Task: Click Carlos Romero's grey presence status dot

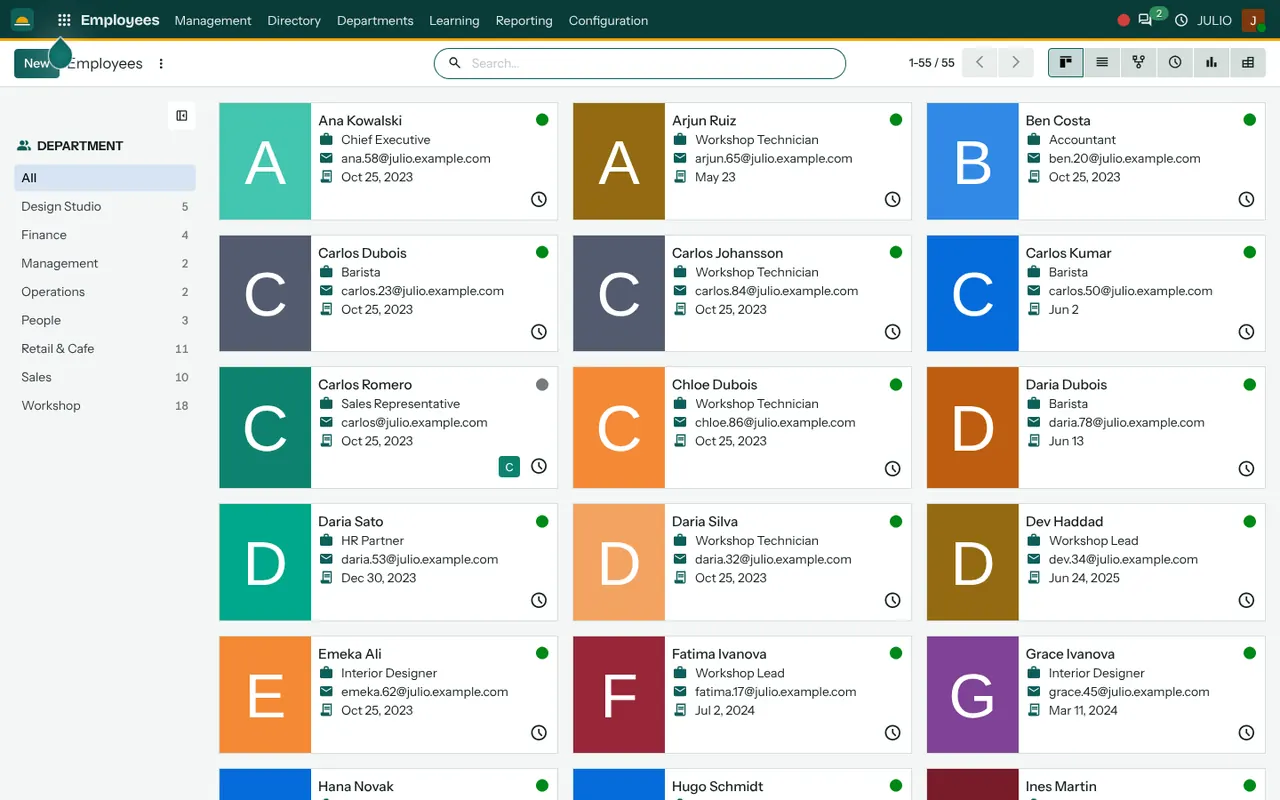Action: [x=542, y=384]
